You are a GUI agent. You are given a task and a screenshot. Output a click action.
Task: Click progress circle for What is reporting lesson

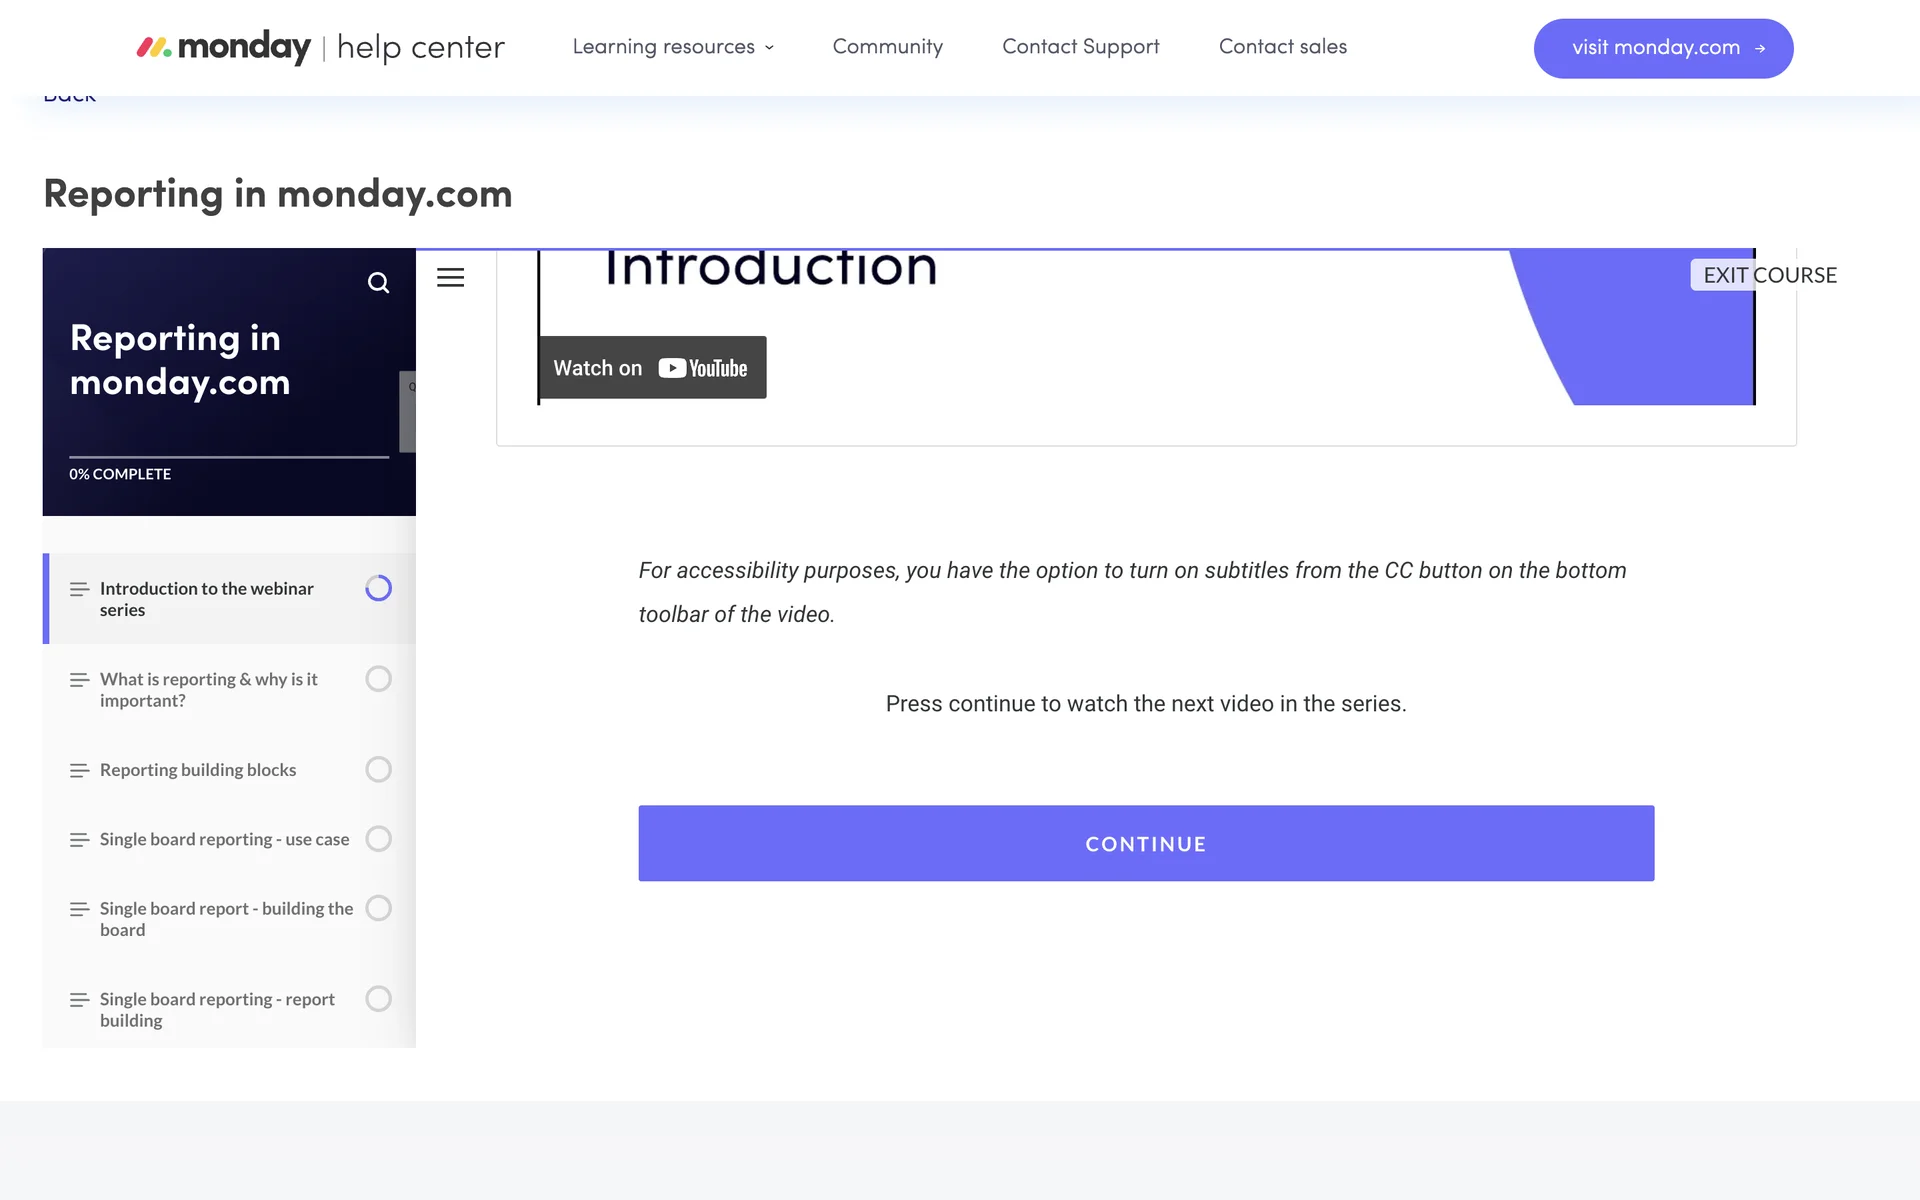(378, 679)
